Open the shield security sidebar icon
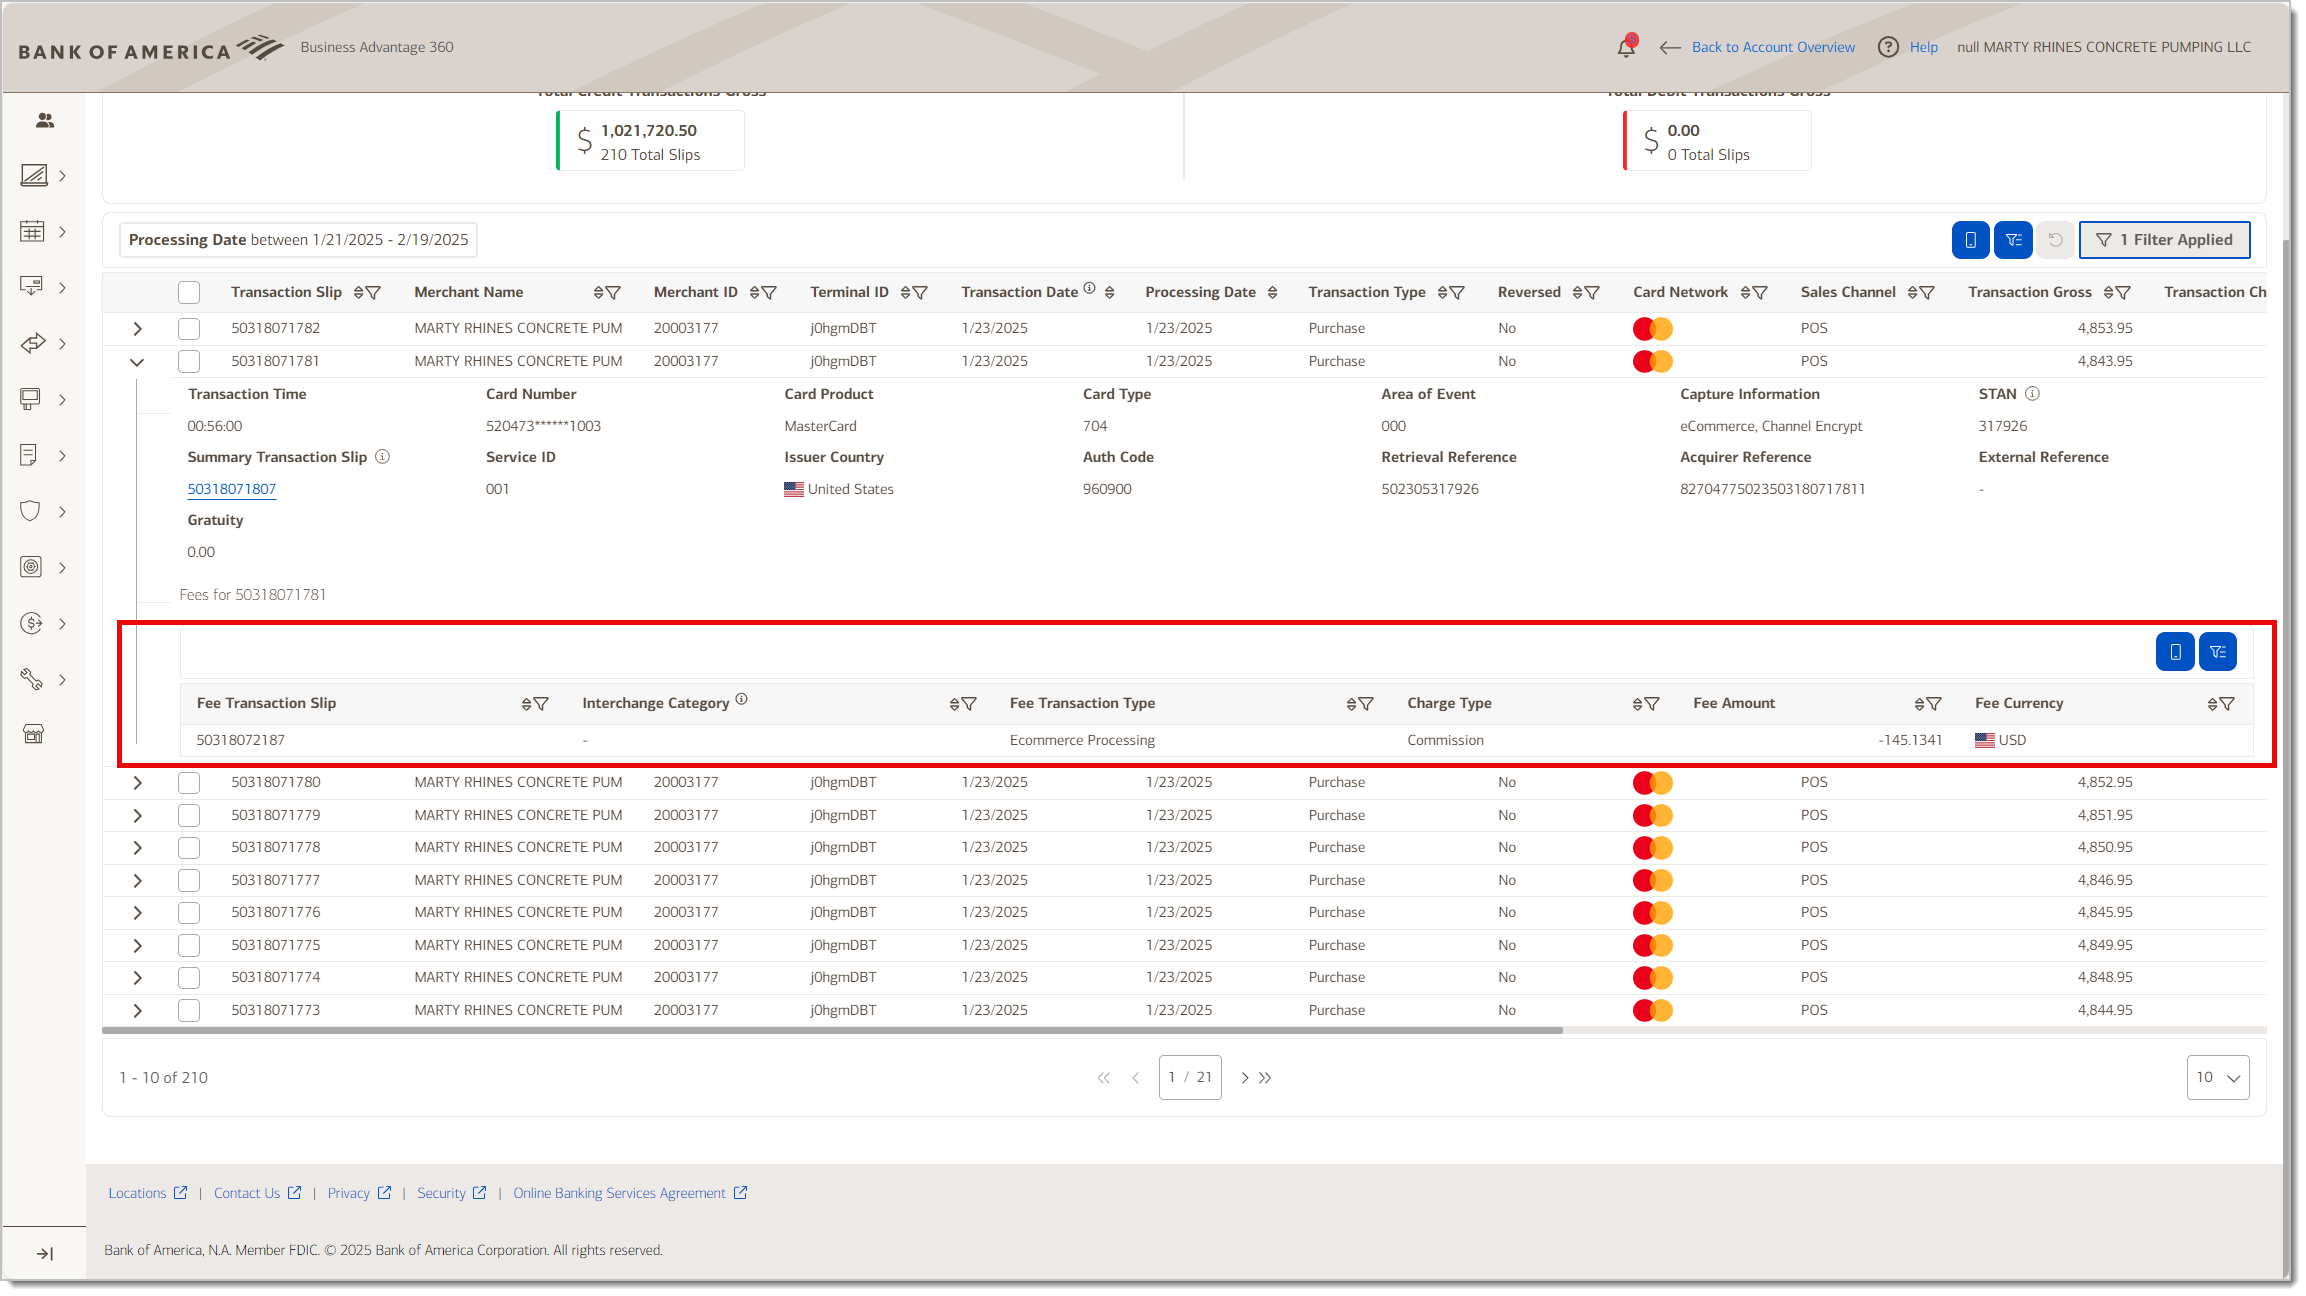 31,511
